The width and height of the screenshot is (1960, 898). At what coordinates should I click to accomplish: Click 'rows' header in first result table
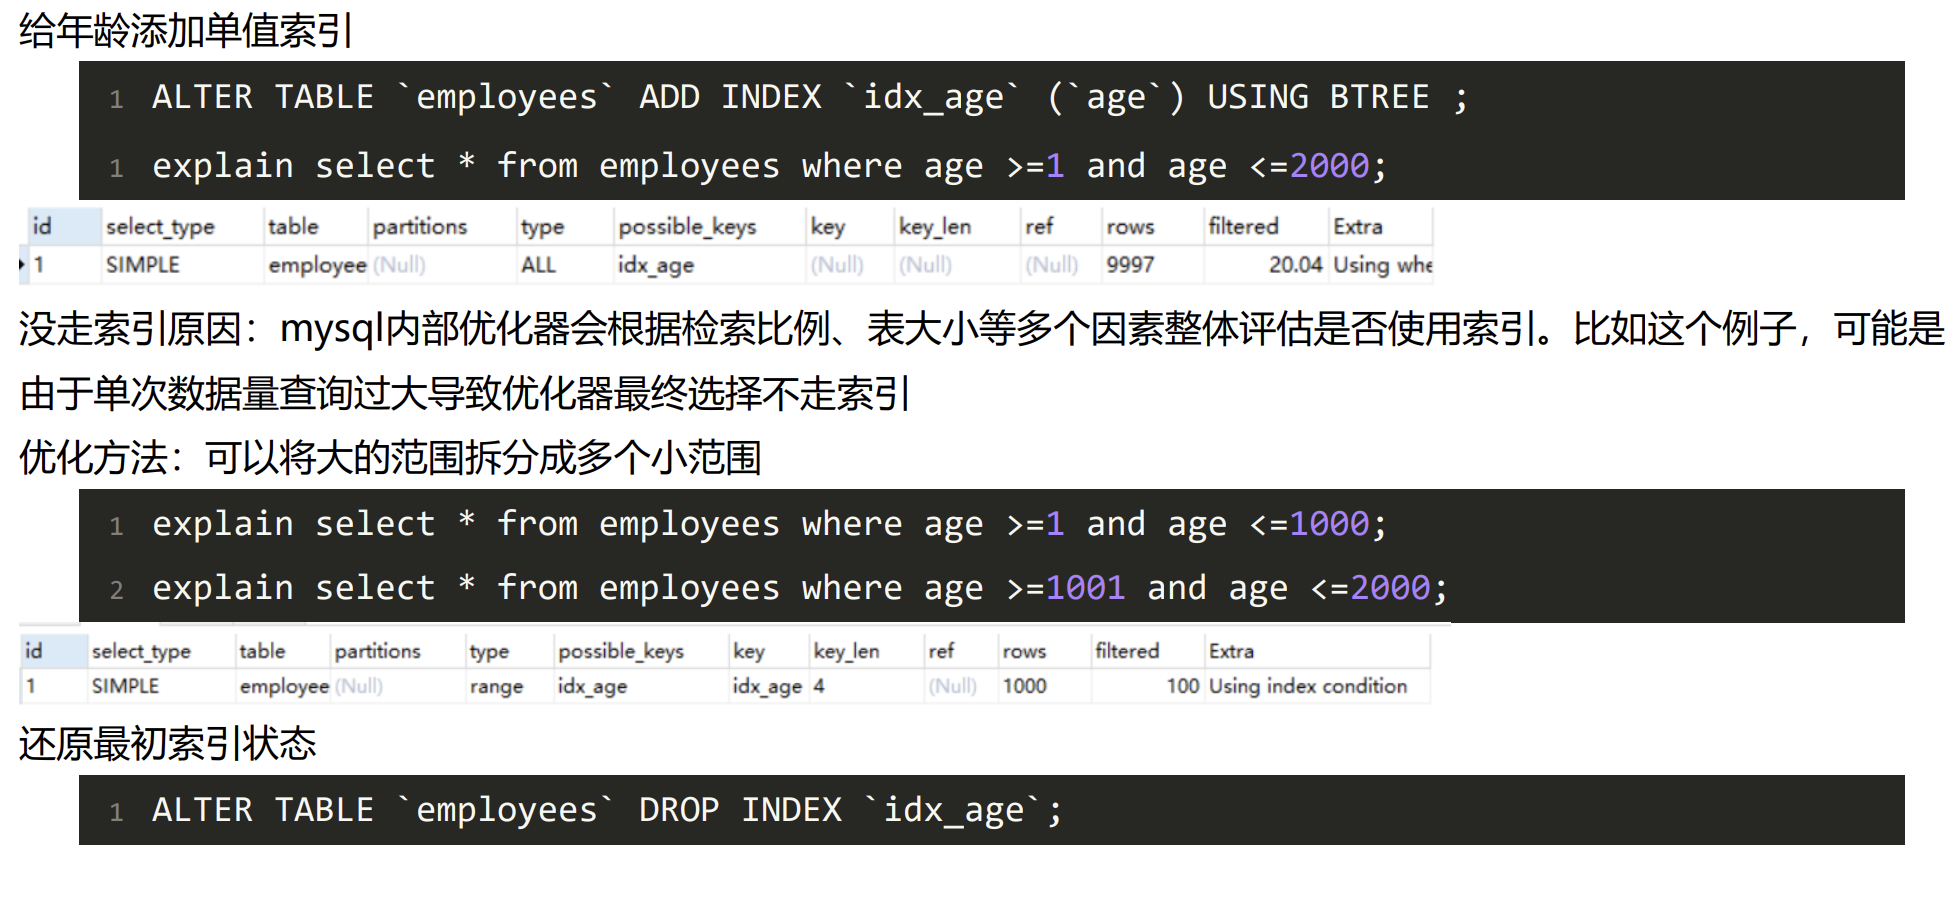click(1130, 227)
